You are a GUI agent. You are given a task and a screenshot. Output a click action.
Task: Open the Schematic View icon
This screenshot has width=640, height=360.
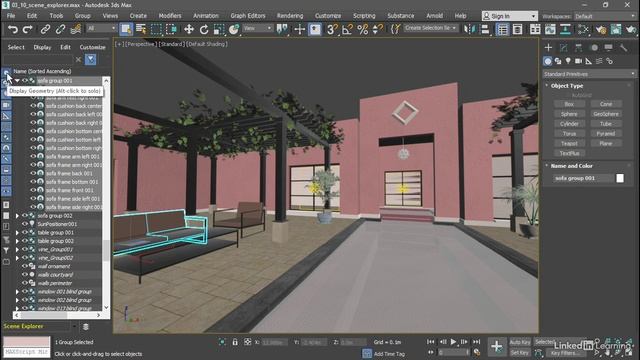(x=565, y=29)
